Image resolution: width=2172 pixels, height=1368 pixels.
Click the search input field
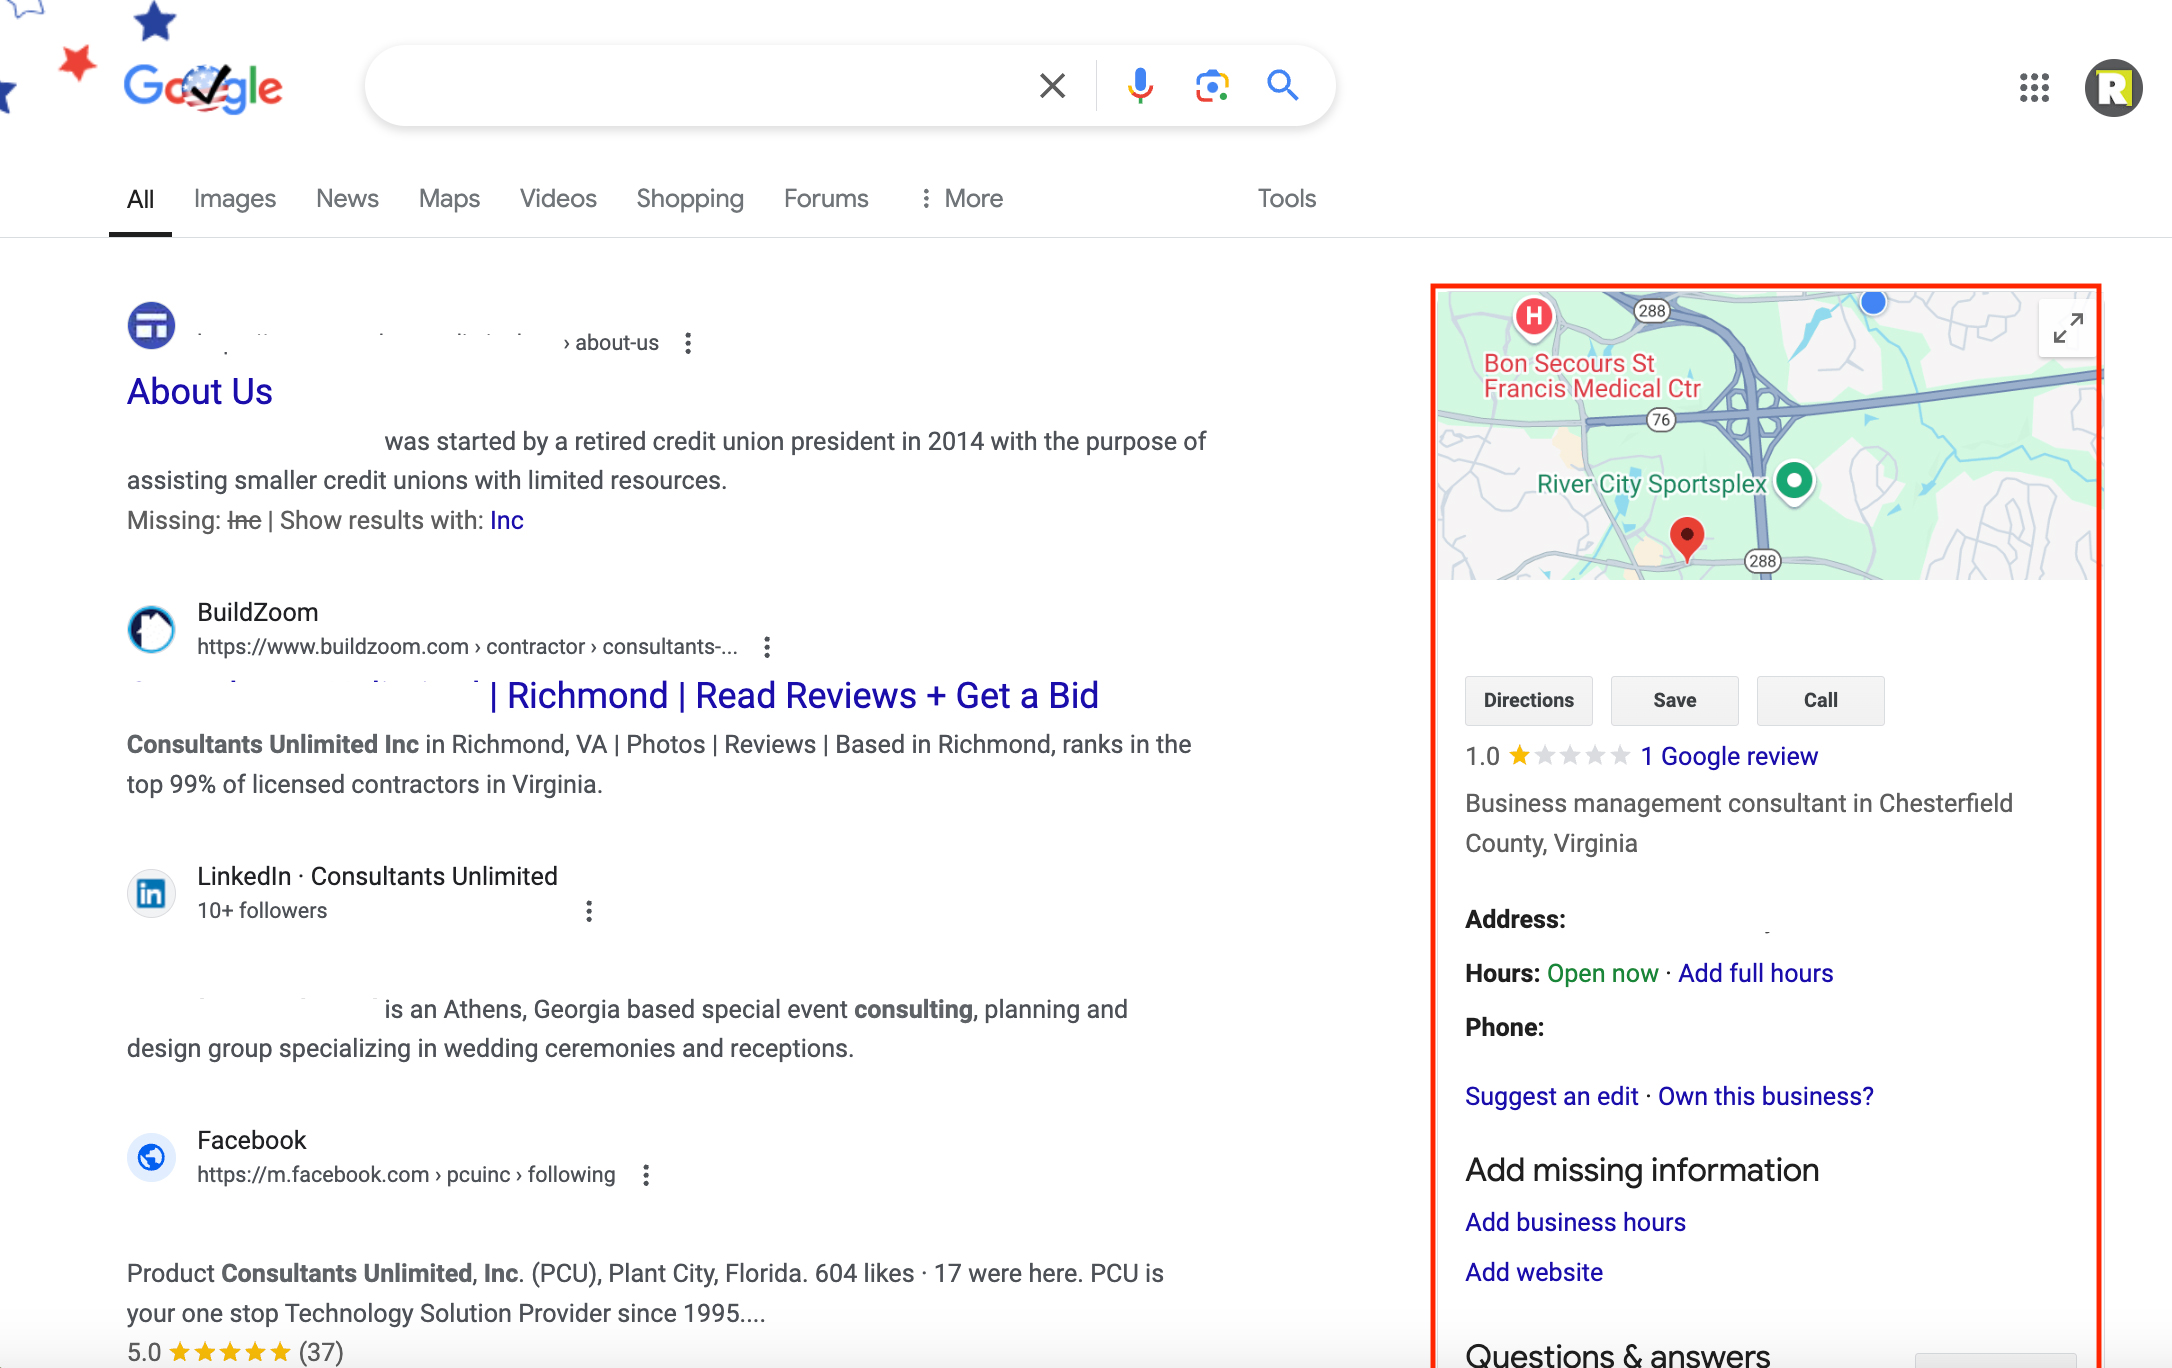[700, 86]
